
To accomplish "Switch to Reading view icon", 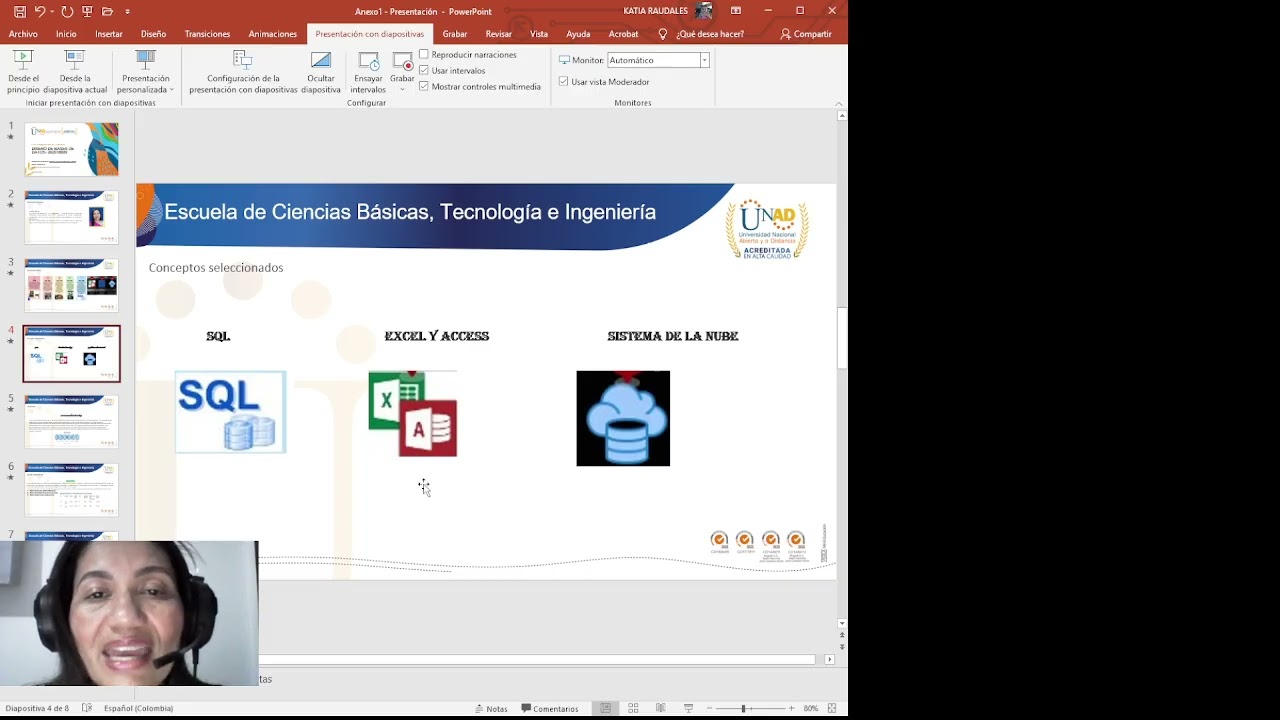I will click(x=660, y=708).
